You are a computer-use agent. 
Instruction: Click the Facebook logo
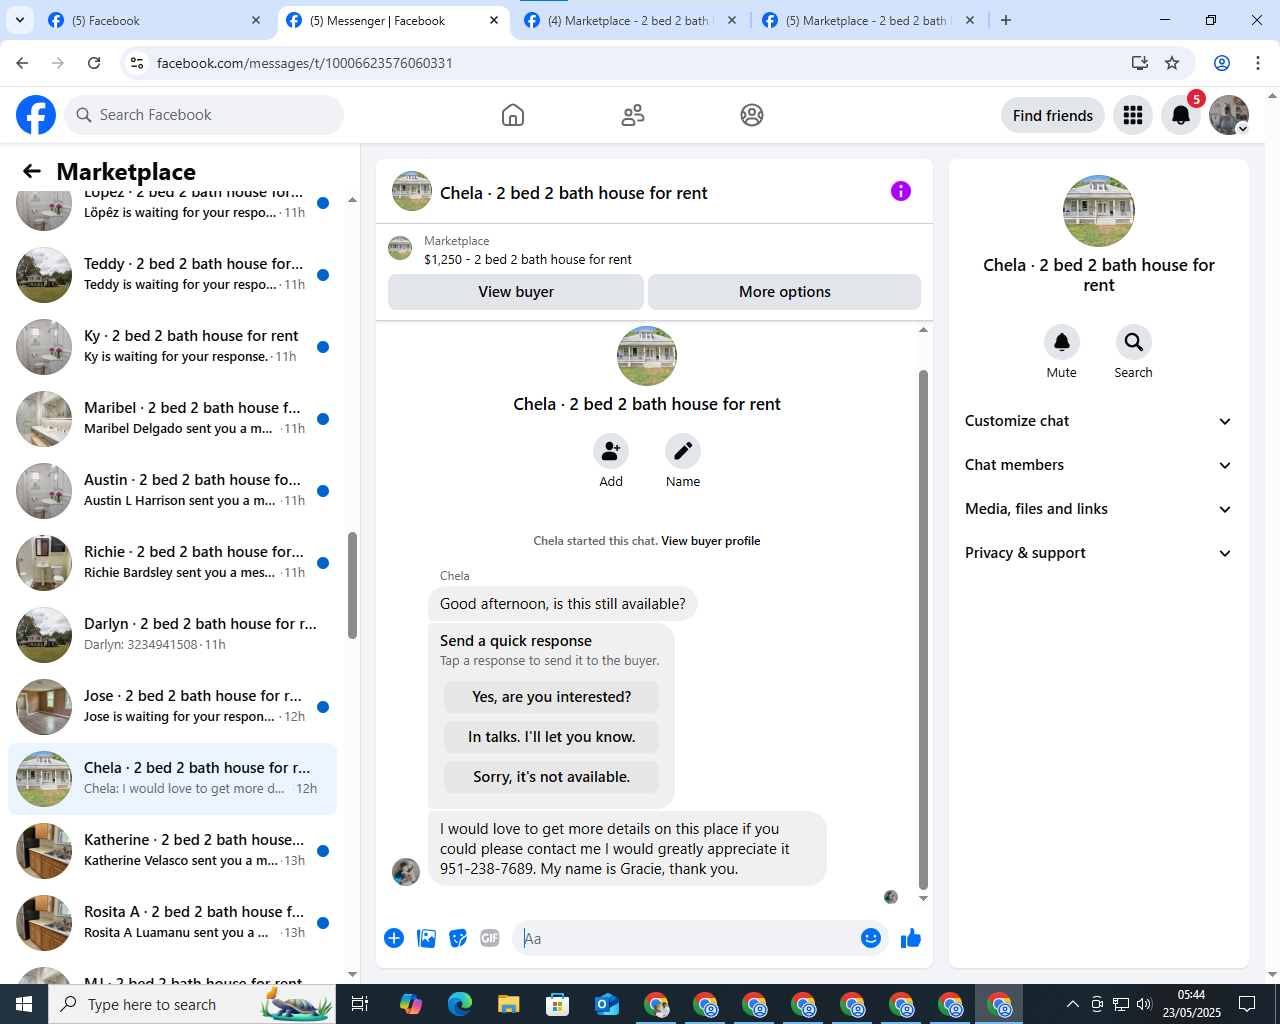[x=36, y=115]
